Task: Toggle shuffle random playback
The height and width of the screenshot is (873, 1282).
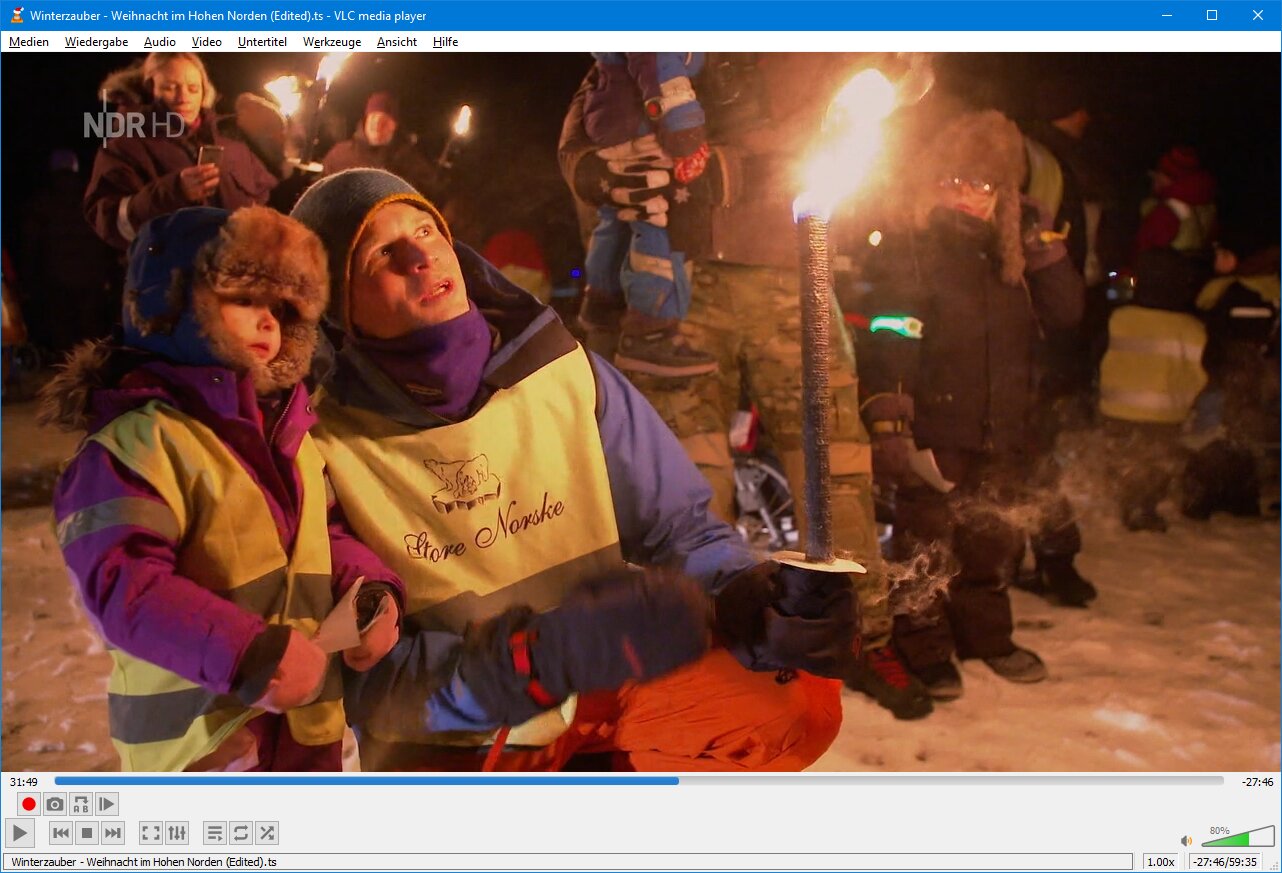Action: (267, 833)
